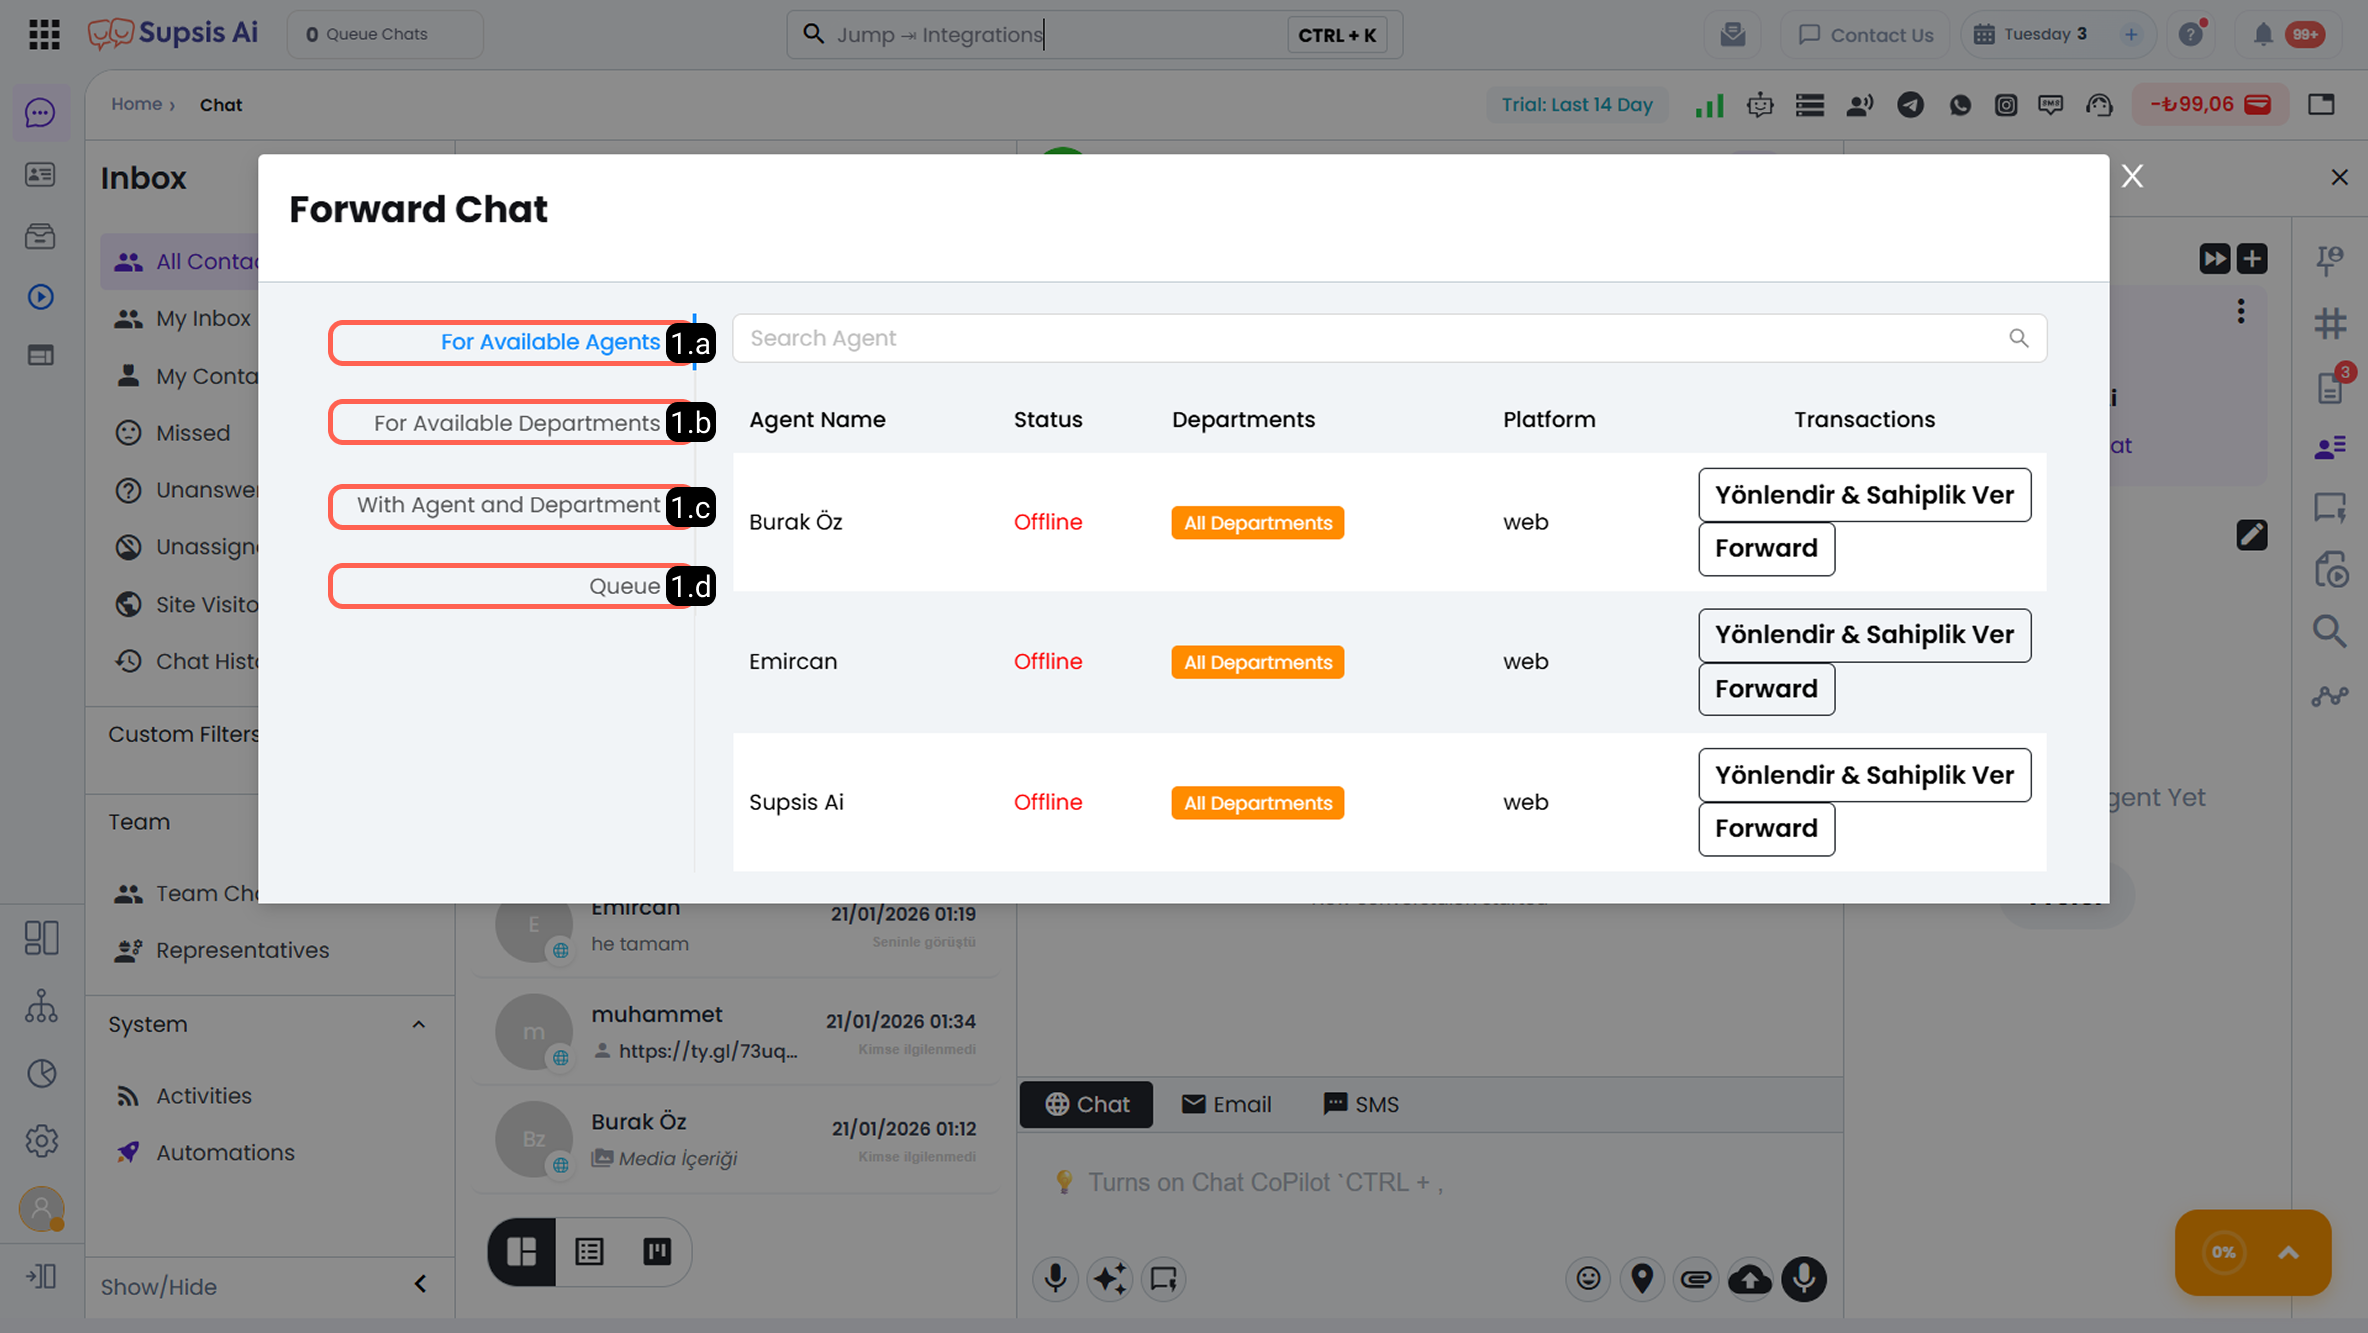Click the hashtag icon in right sidebar
Screen dimensions: 2368x1333
pos(2329,323)
